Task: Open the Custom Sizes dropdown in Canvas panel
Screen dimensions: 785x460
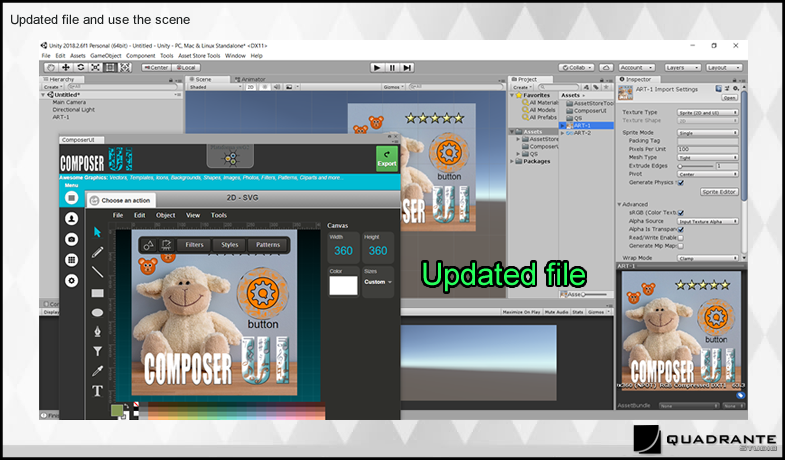Action: point(378,282)
